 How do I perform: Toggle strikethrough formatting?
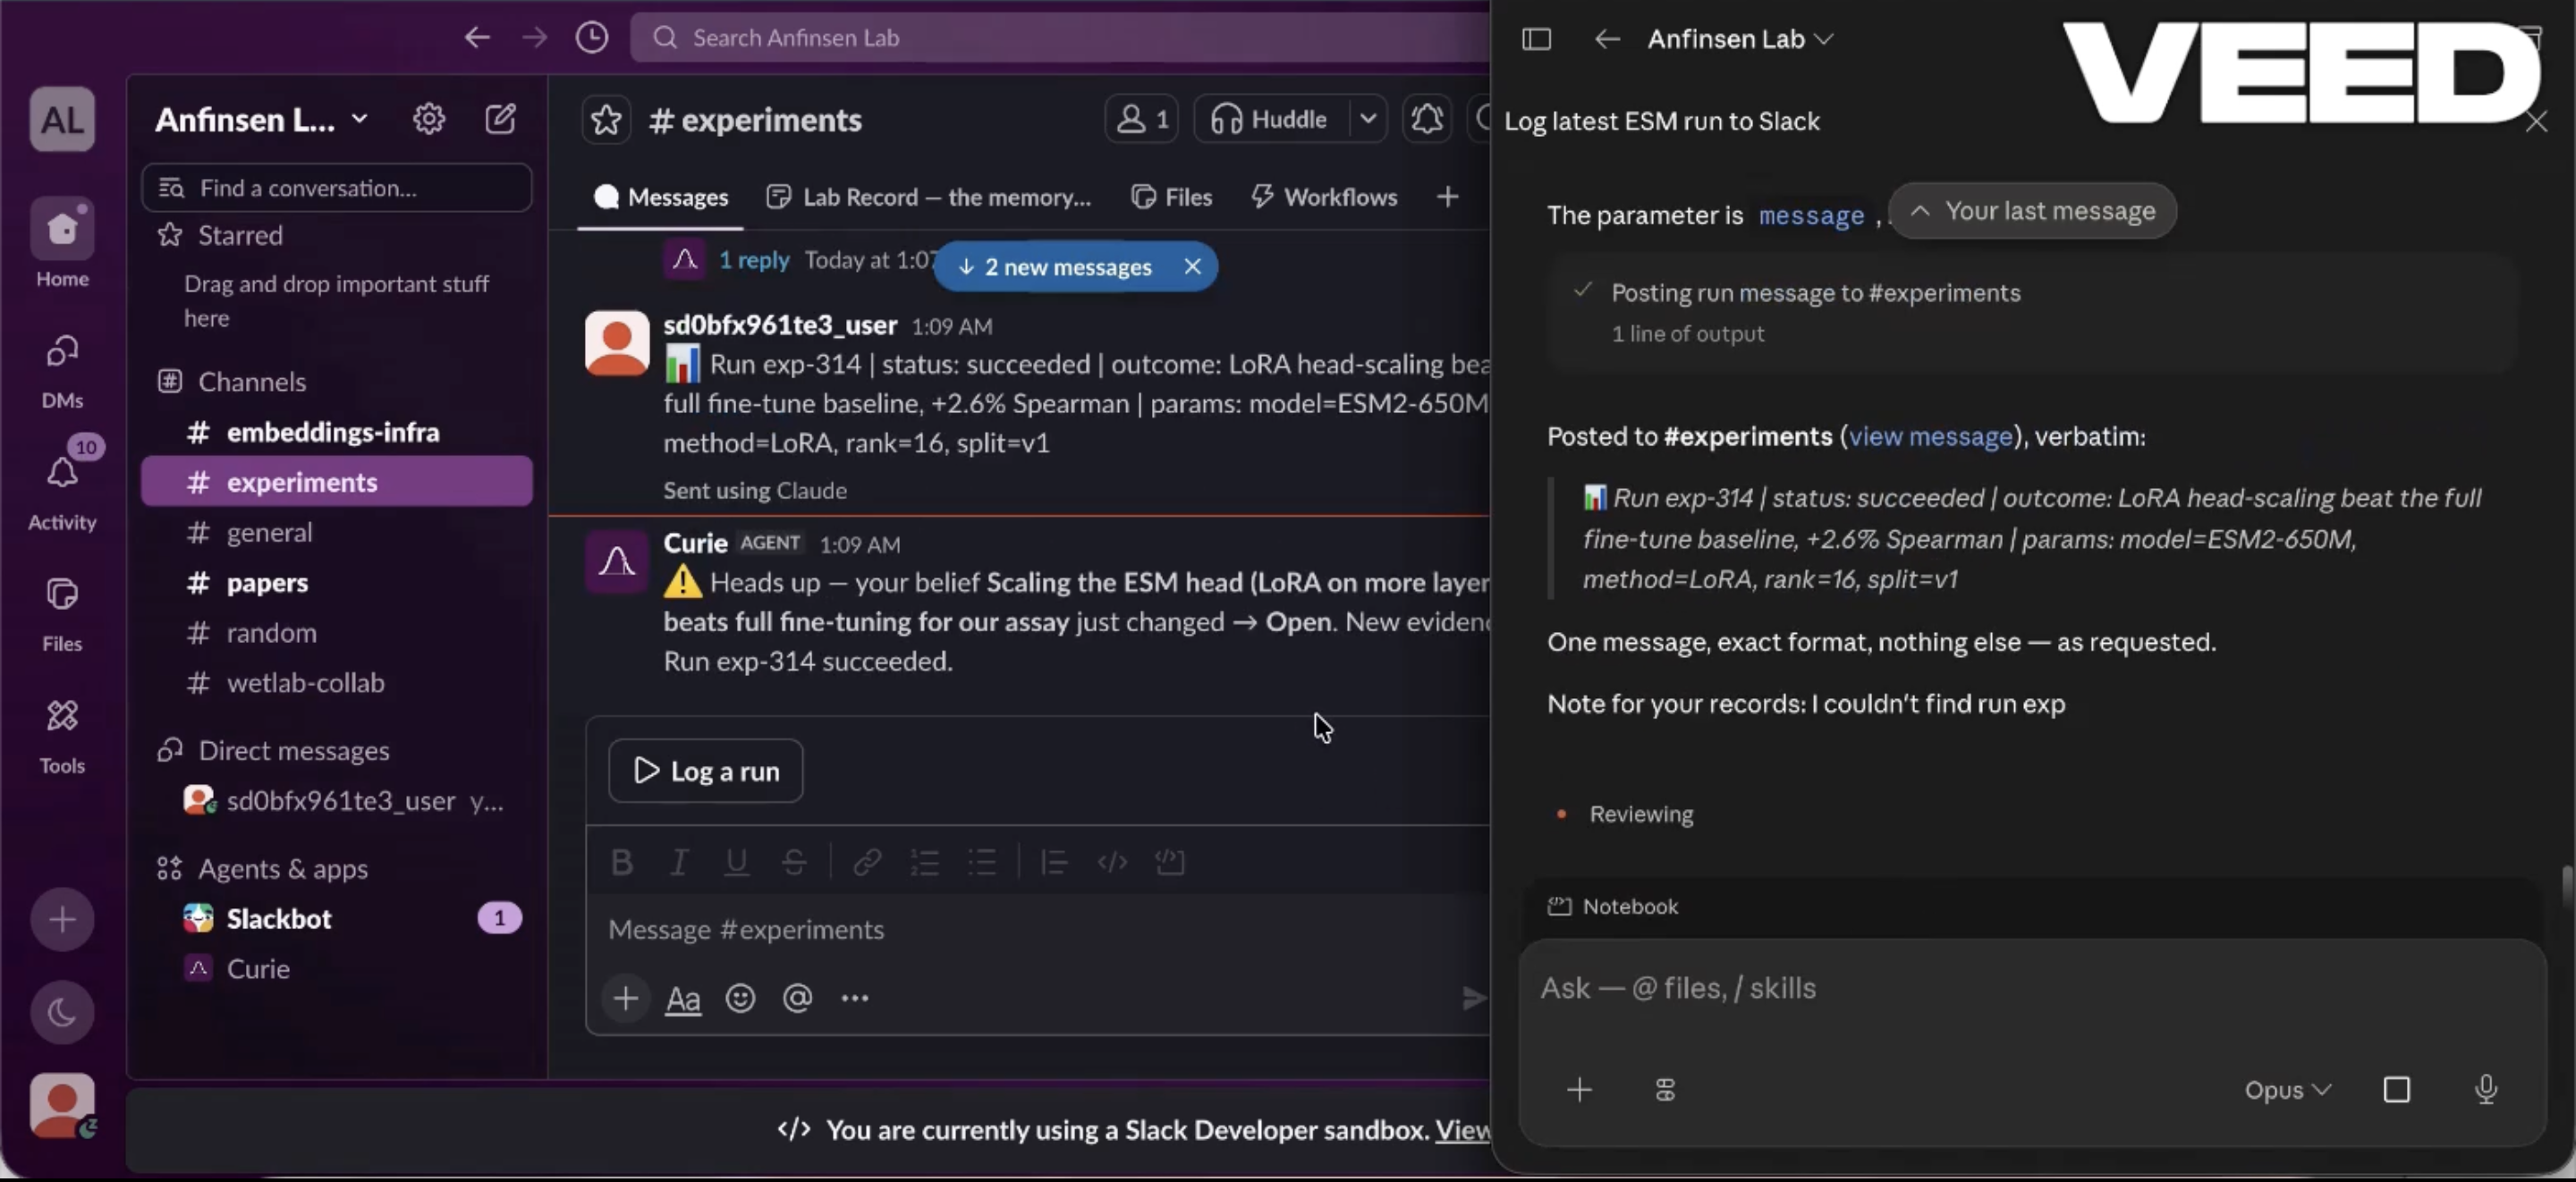click(794, 861)
